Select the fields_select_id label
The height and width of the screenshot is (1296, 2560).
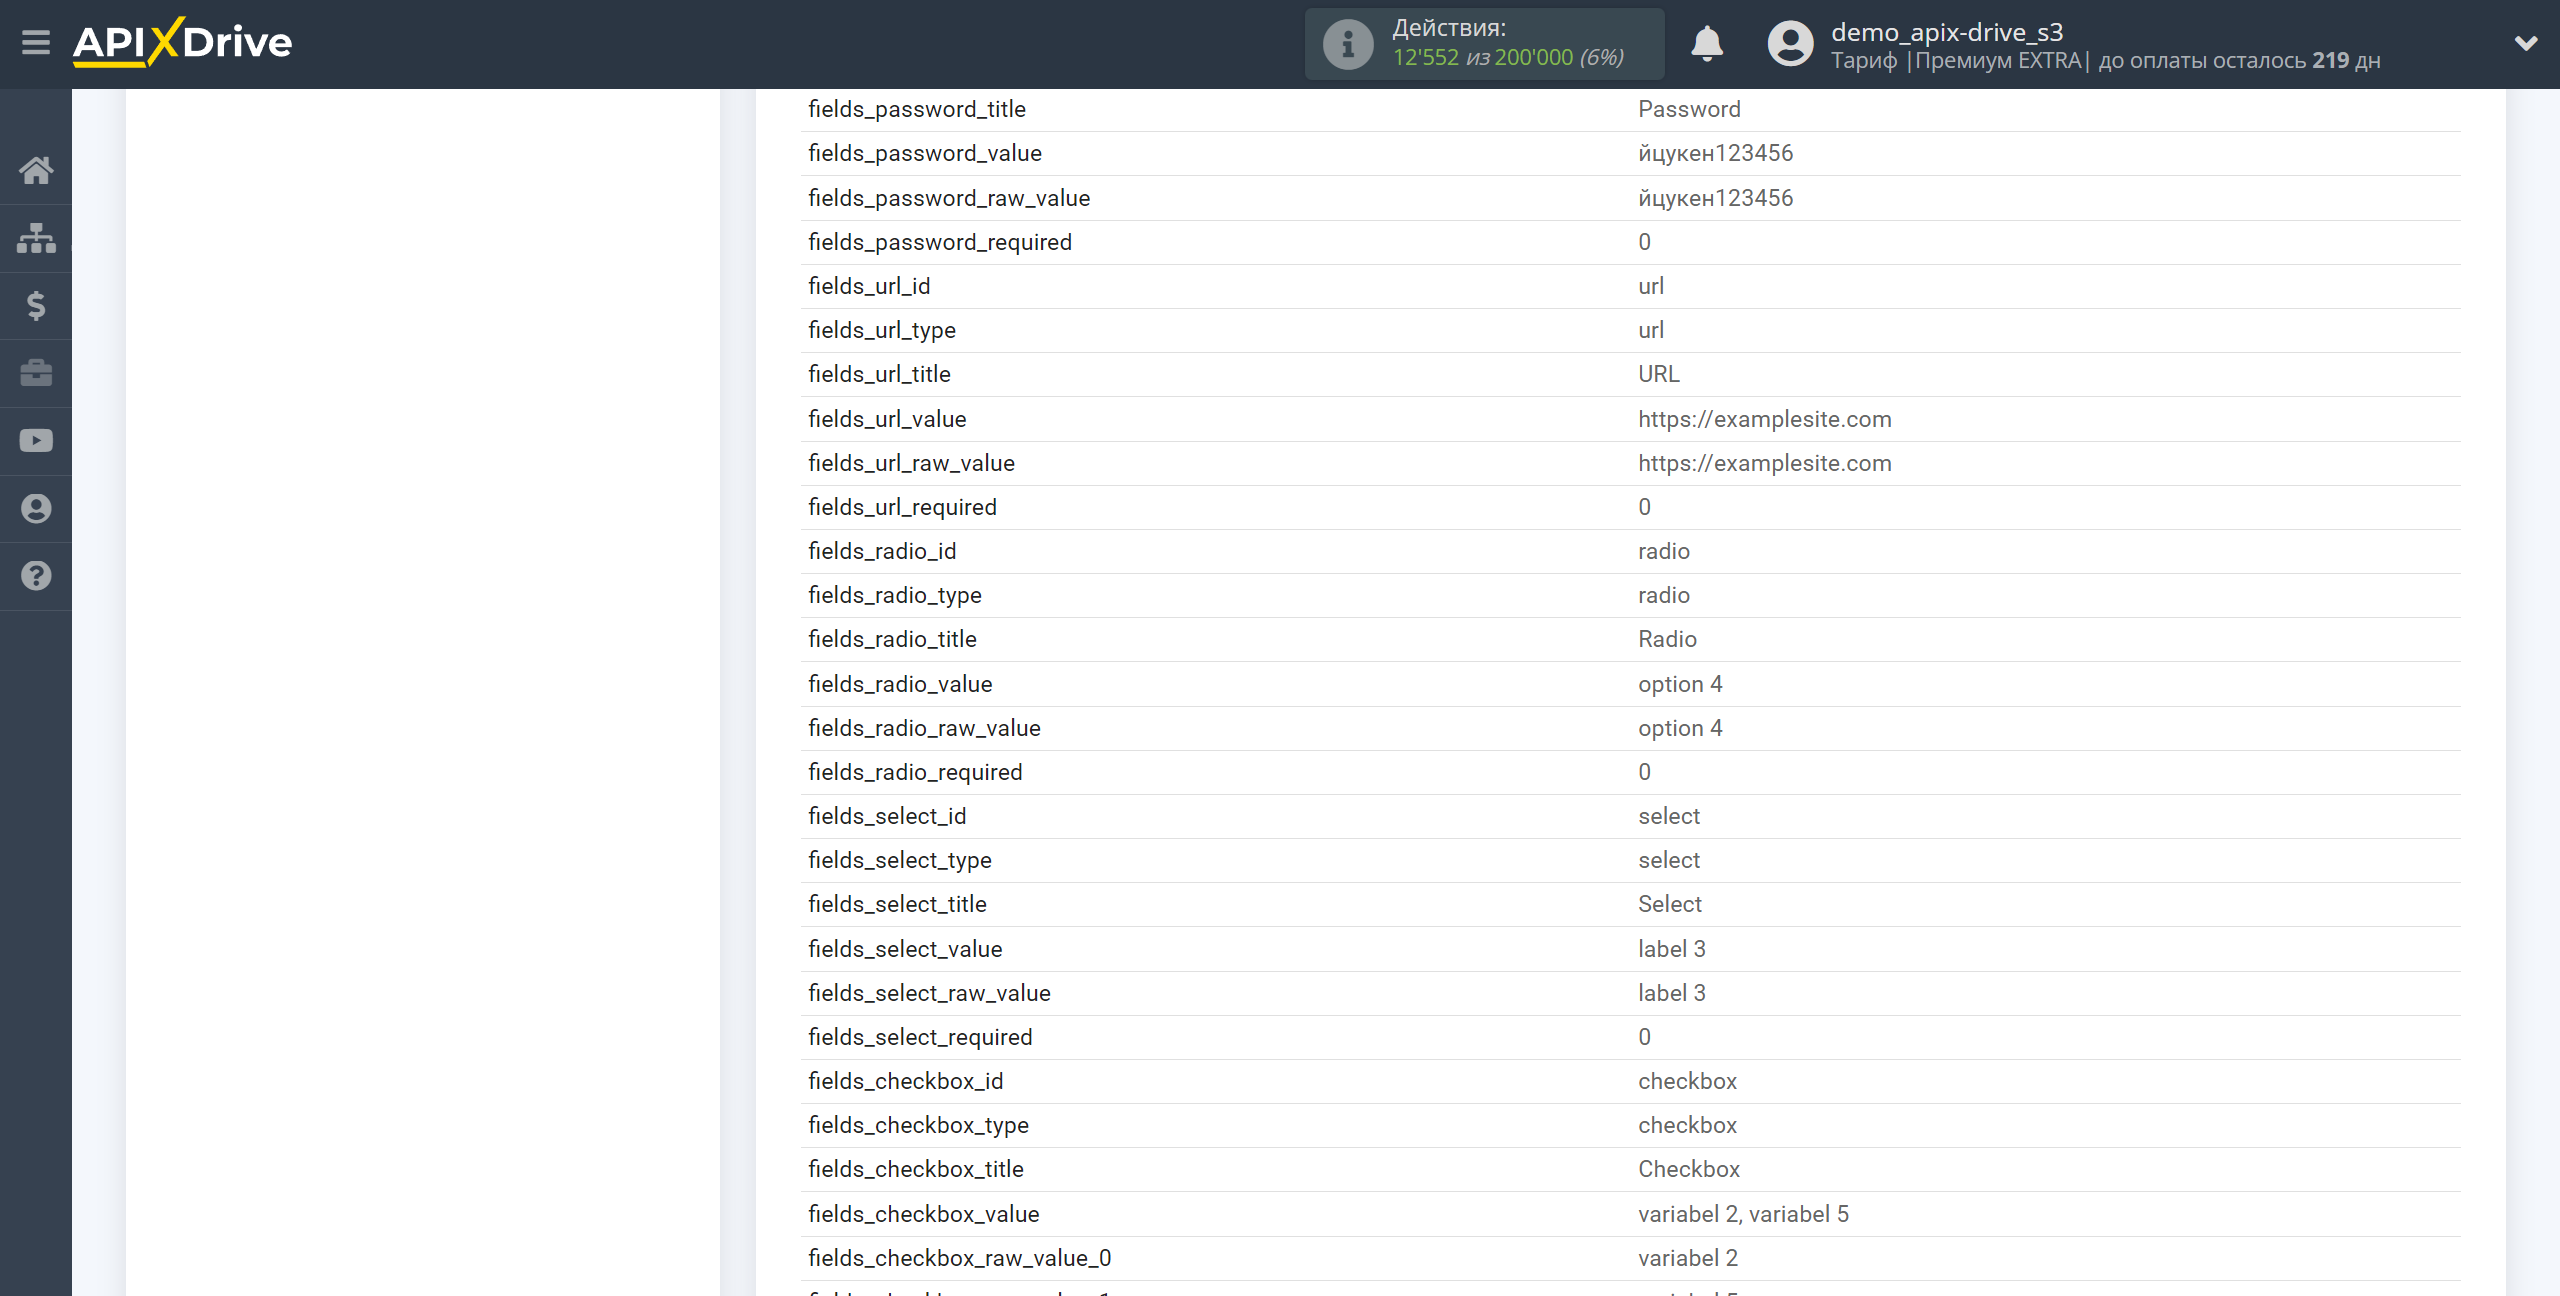(x=887, y=816)
